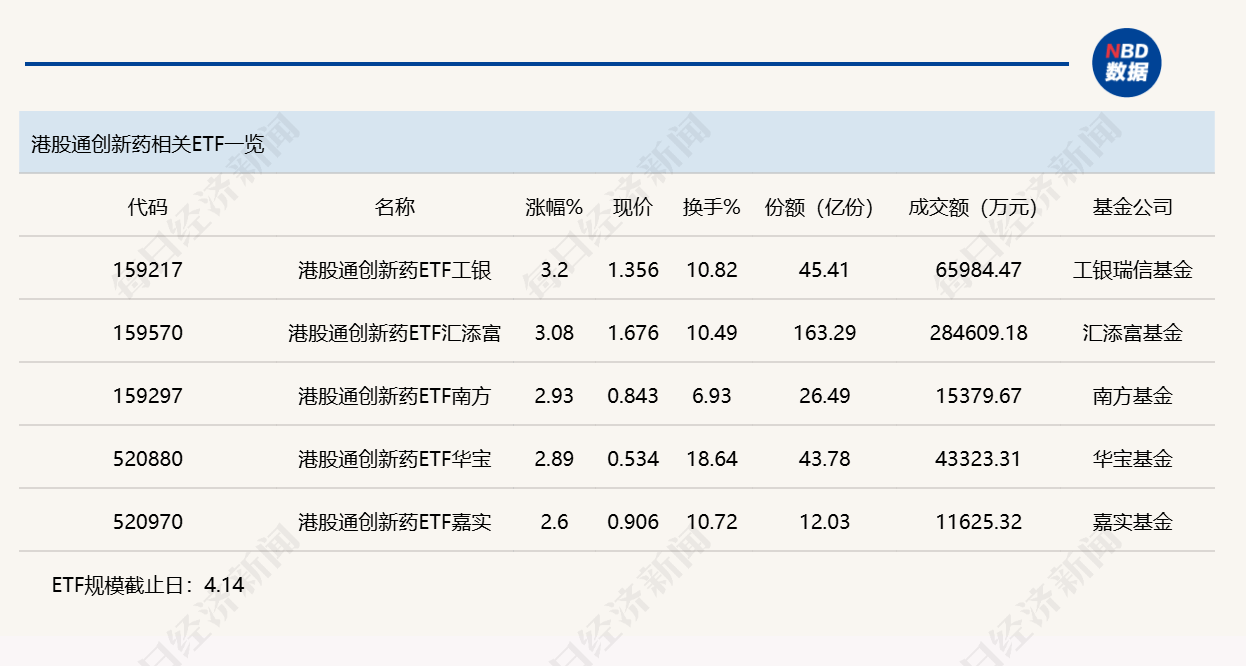This screenshot has height=666, width=1246.
Task: Click the 名称 column header
Action: pyautogui.click(x=394, y=207)
